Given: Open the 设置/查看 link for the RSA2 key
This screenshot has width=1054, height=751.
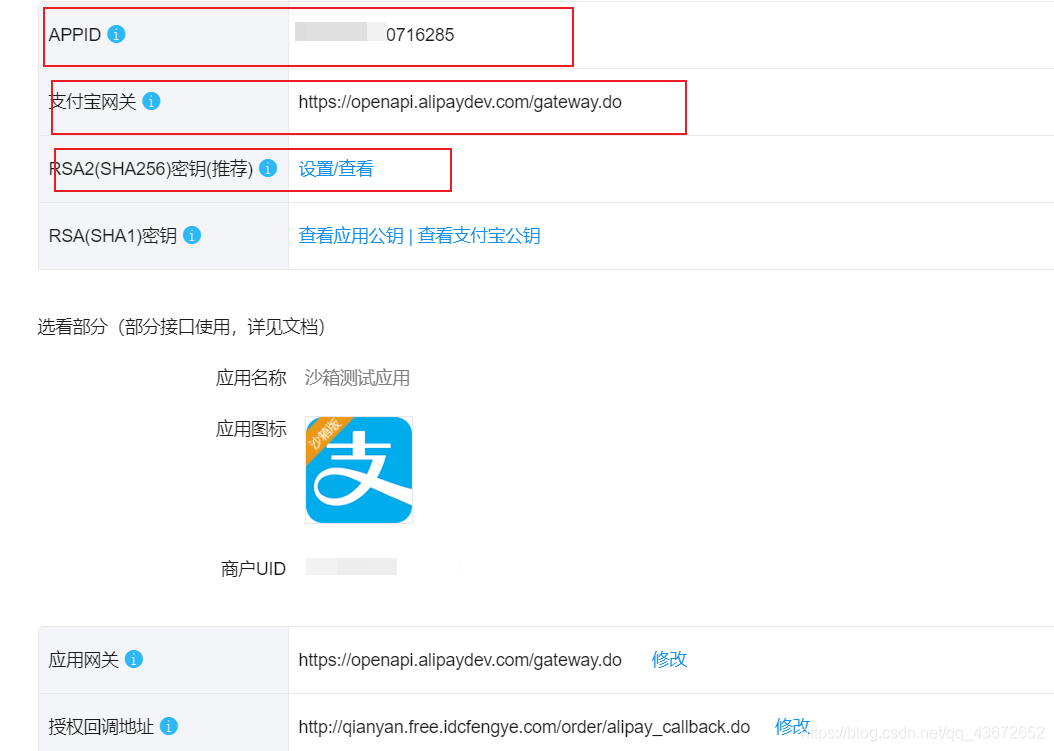Looking at the screenshot, I should [x=336, y=169].
